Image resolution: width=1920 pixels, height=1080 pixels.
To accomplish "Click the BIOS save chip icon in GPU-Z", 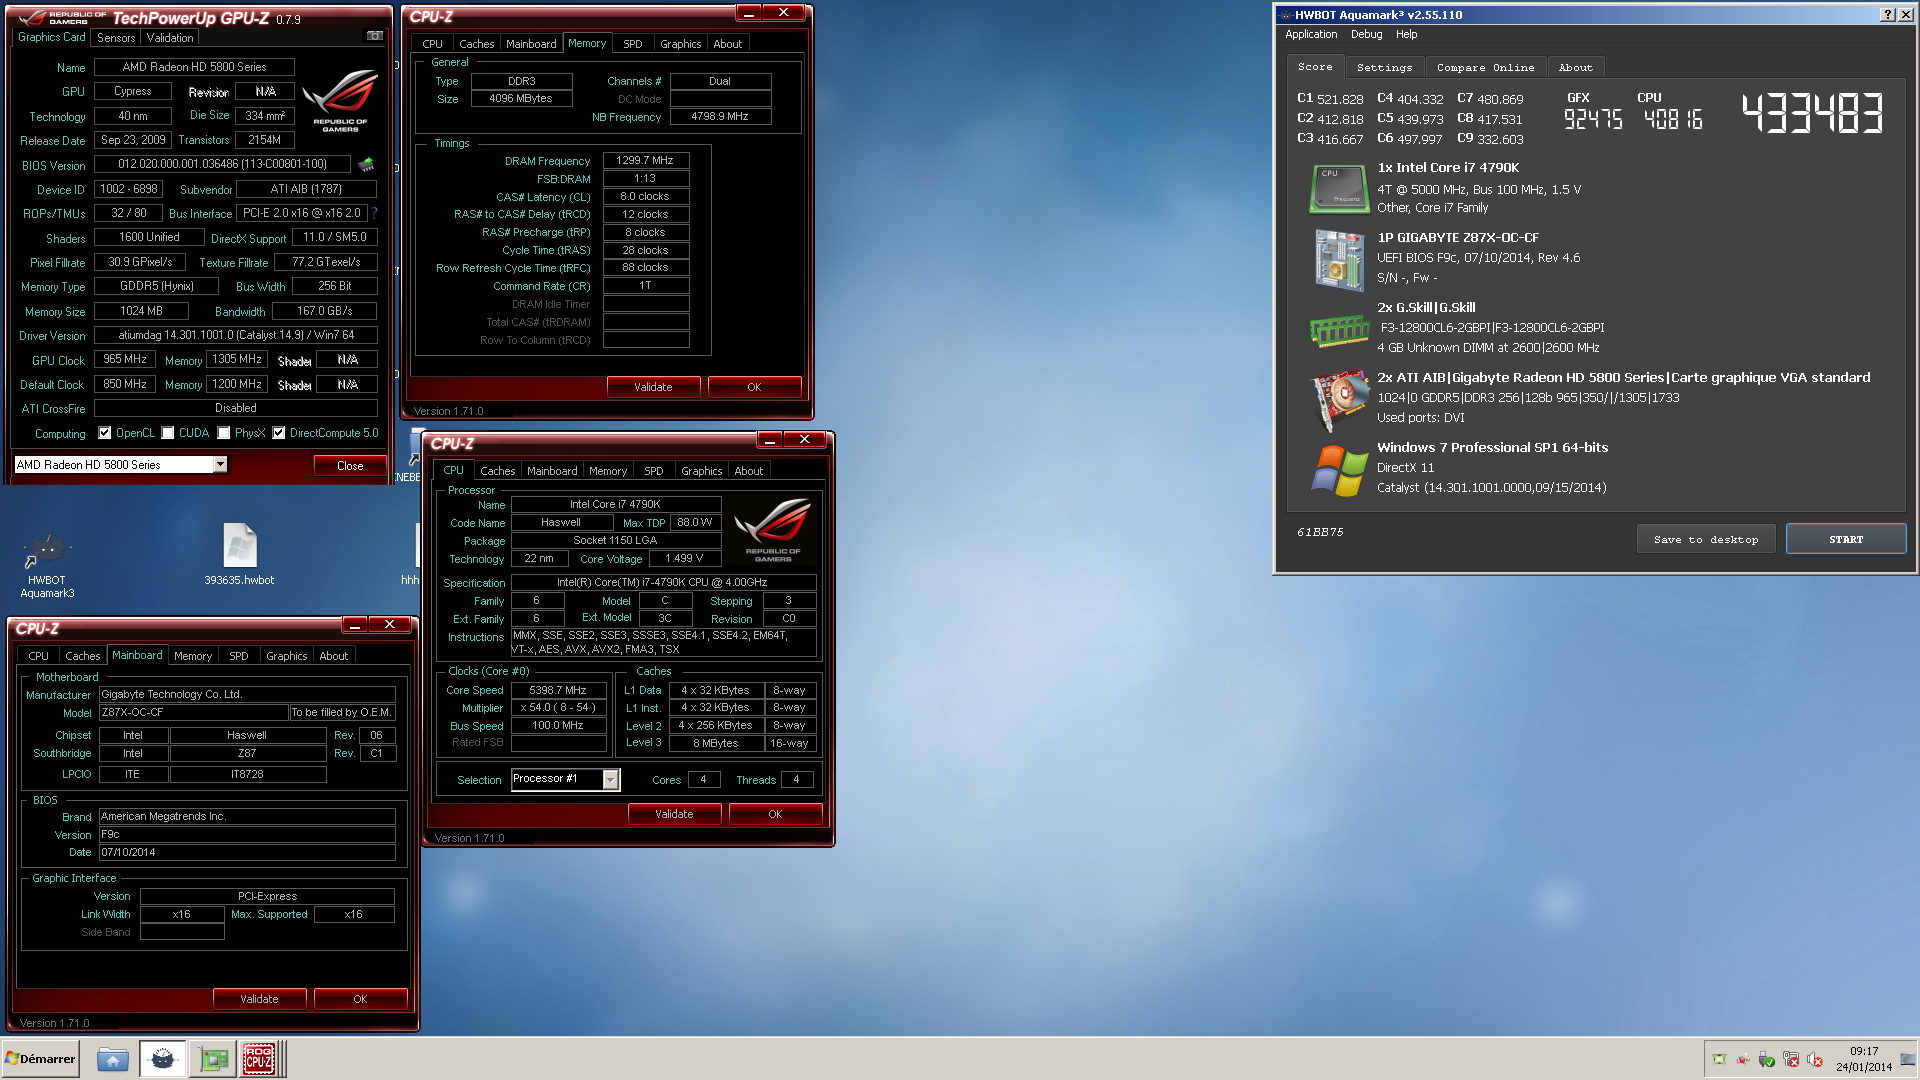I will pos(366,164).
